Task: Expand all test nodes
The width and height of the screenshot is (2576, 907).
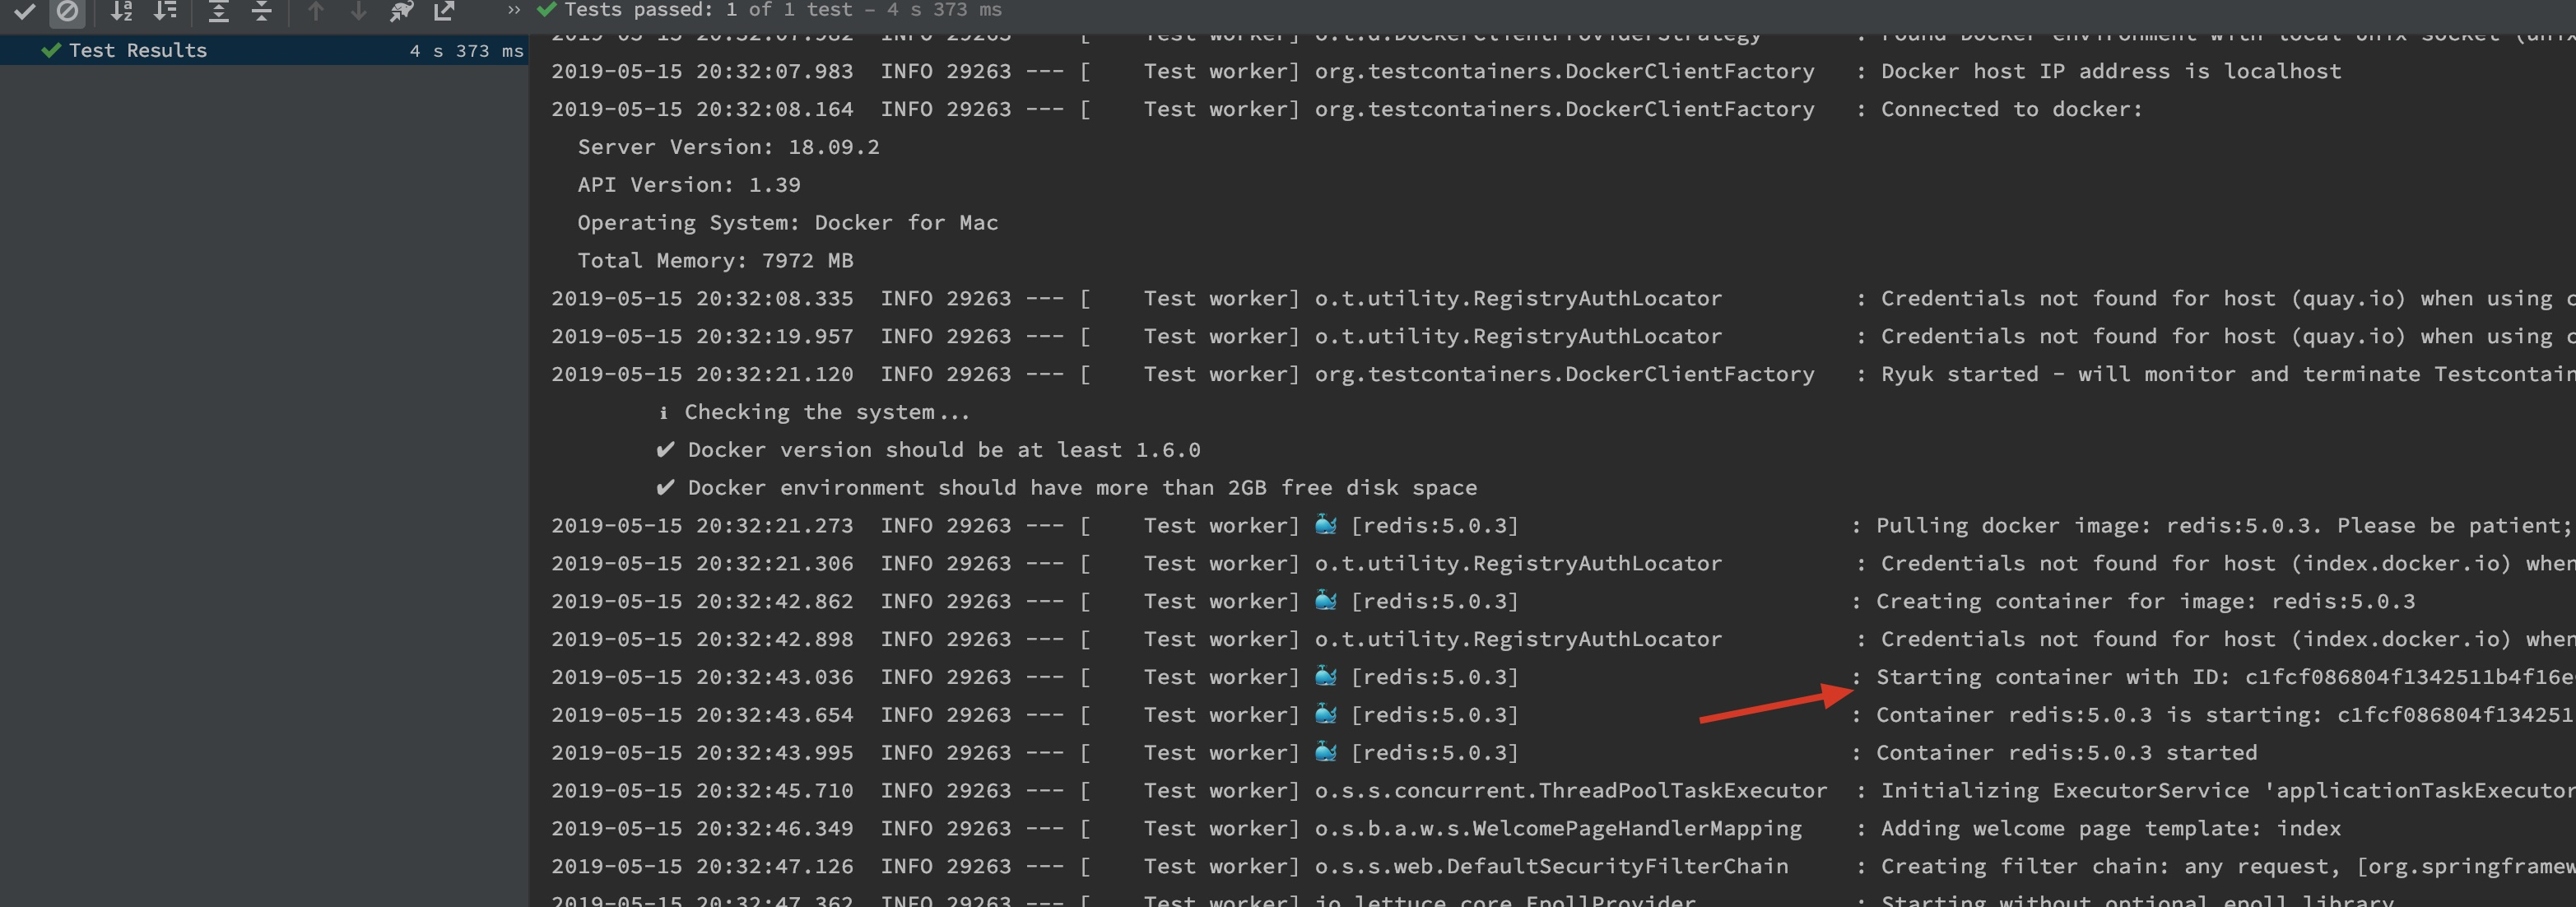Action: tap(218, 11)
